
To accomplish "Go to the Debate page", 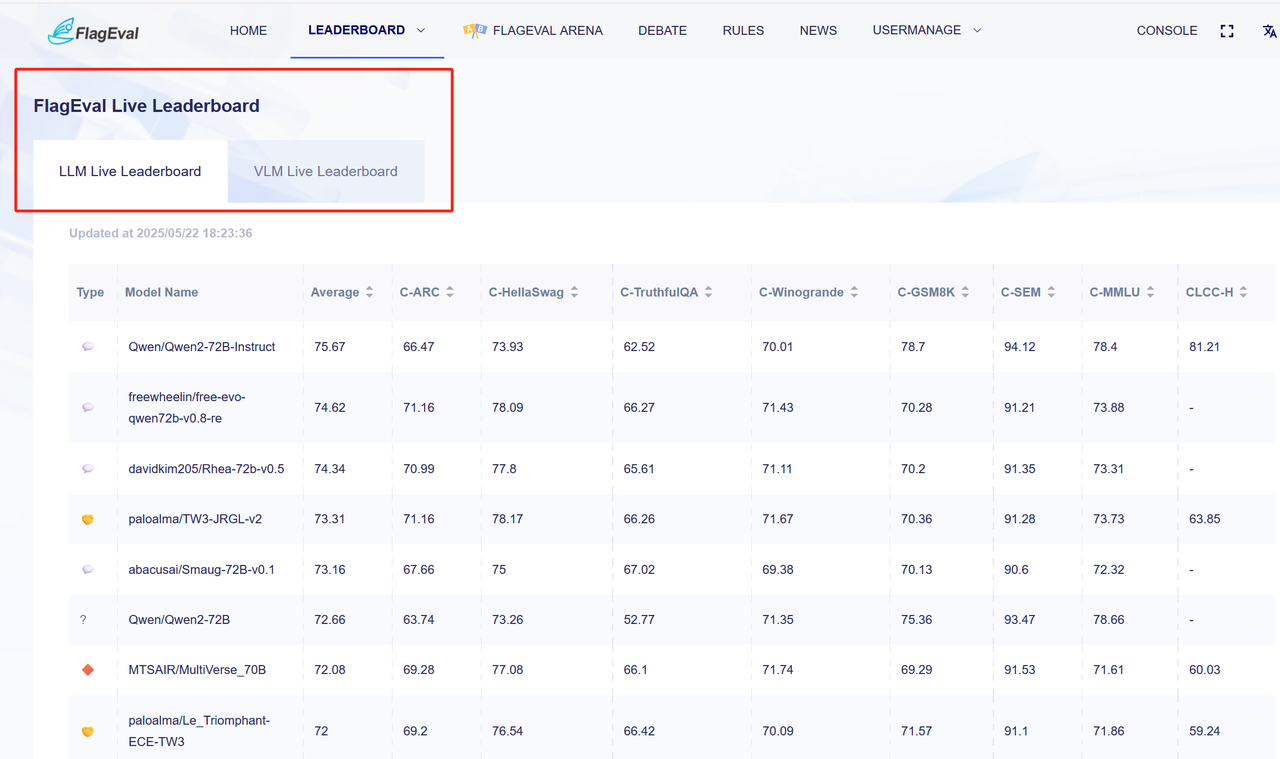I will [x=662, y=31].
